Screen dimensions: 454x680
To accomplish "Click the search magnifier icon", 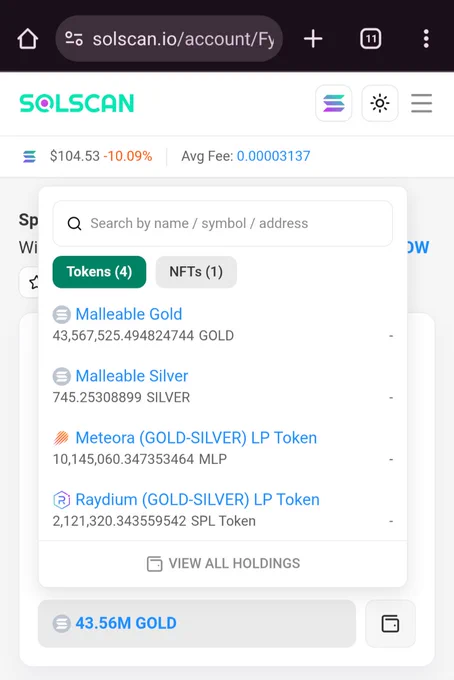I will pyautogui.click(x=75, y=223).
